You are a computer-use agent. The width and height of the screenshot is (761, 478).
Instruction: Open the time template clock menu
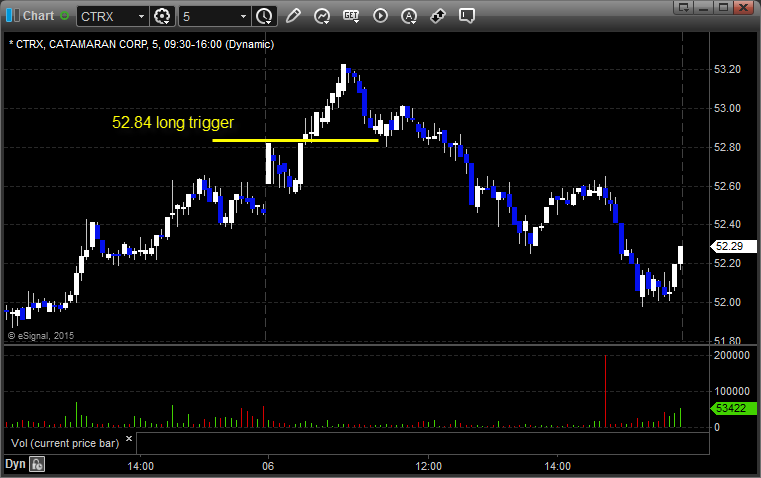(x=265, y=16)
